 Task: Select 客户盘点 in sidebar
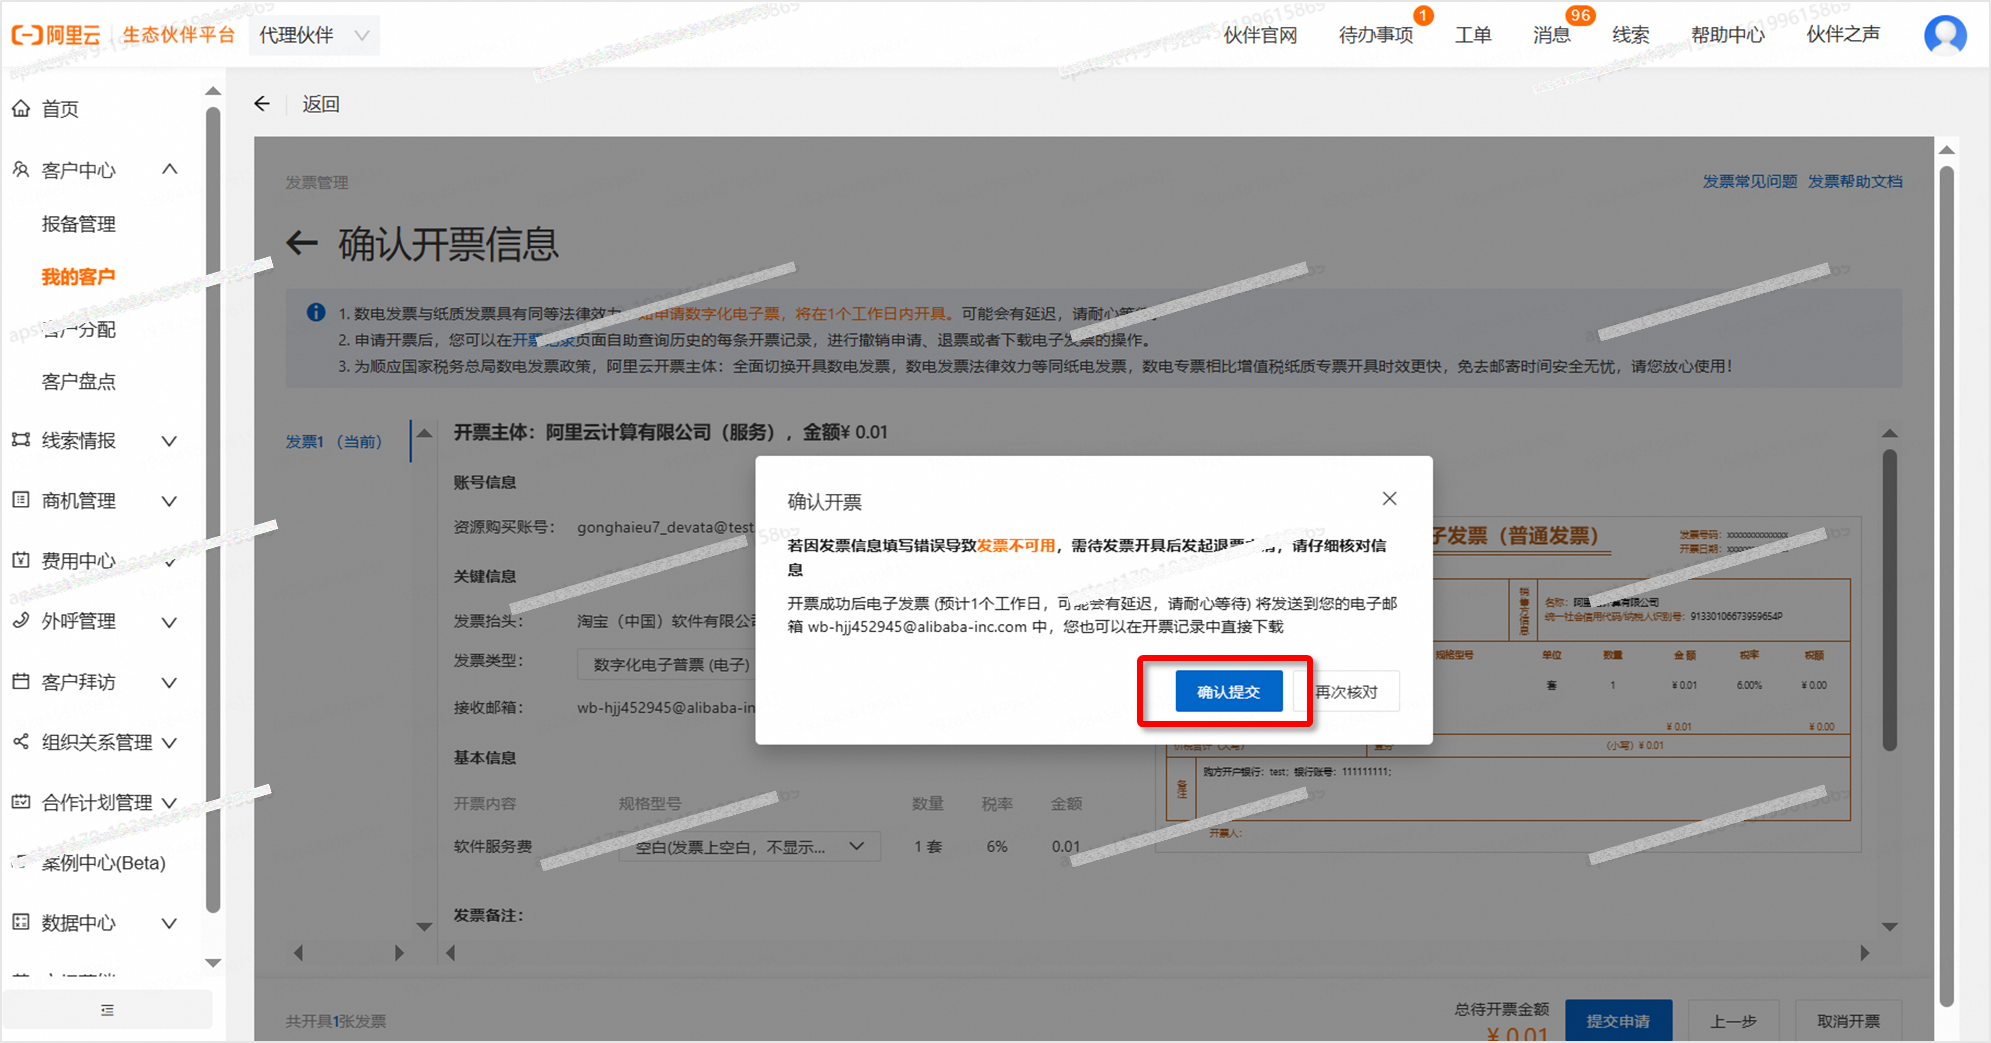point(79,381)
